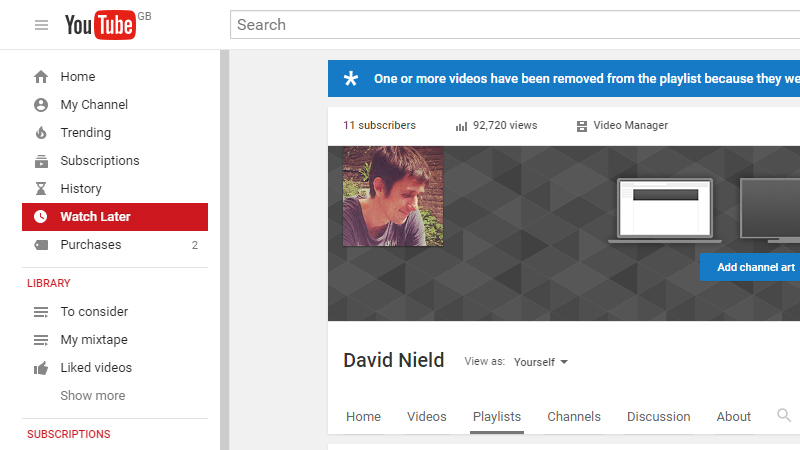Open Subscriptions in the sidebar
The height and width of the screenshot is (450, 800).
[115, 161]
